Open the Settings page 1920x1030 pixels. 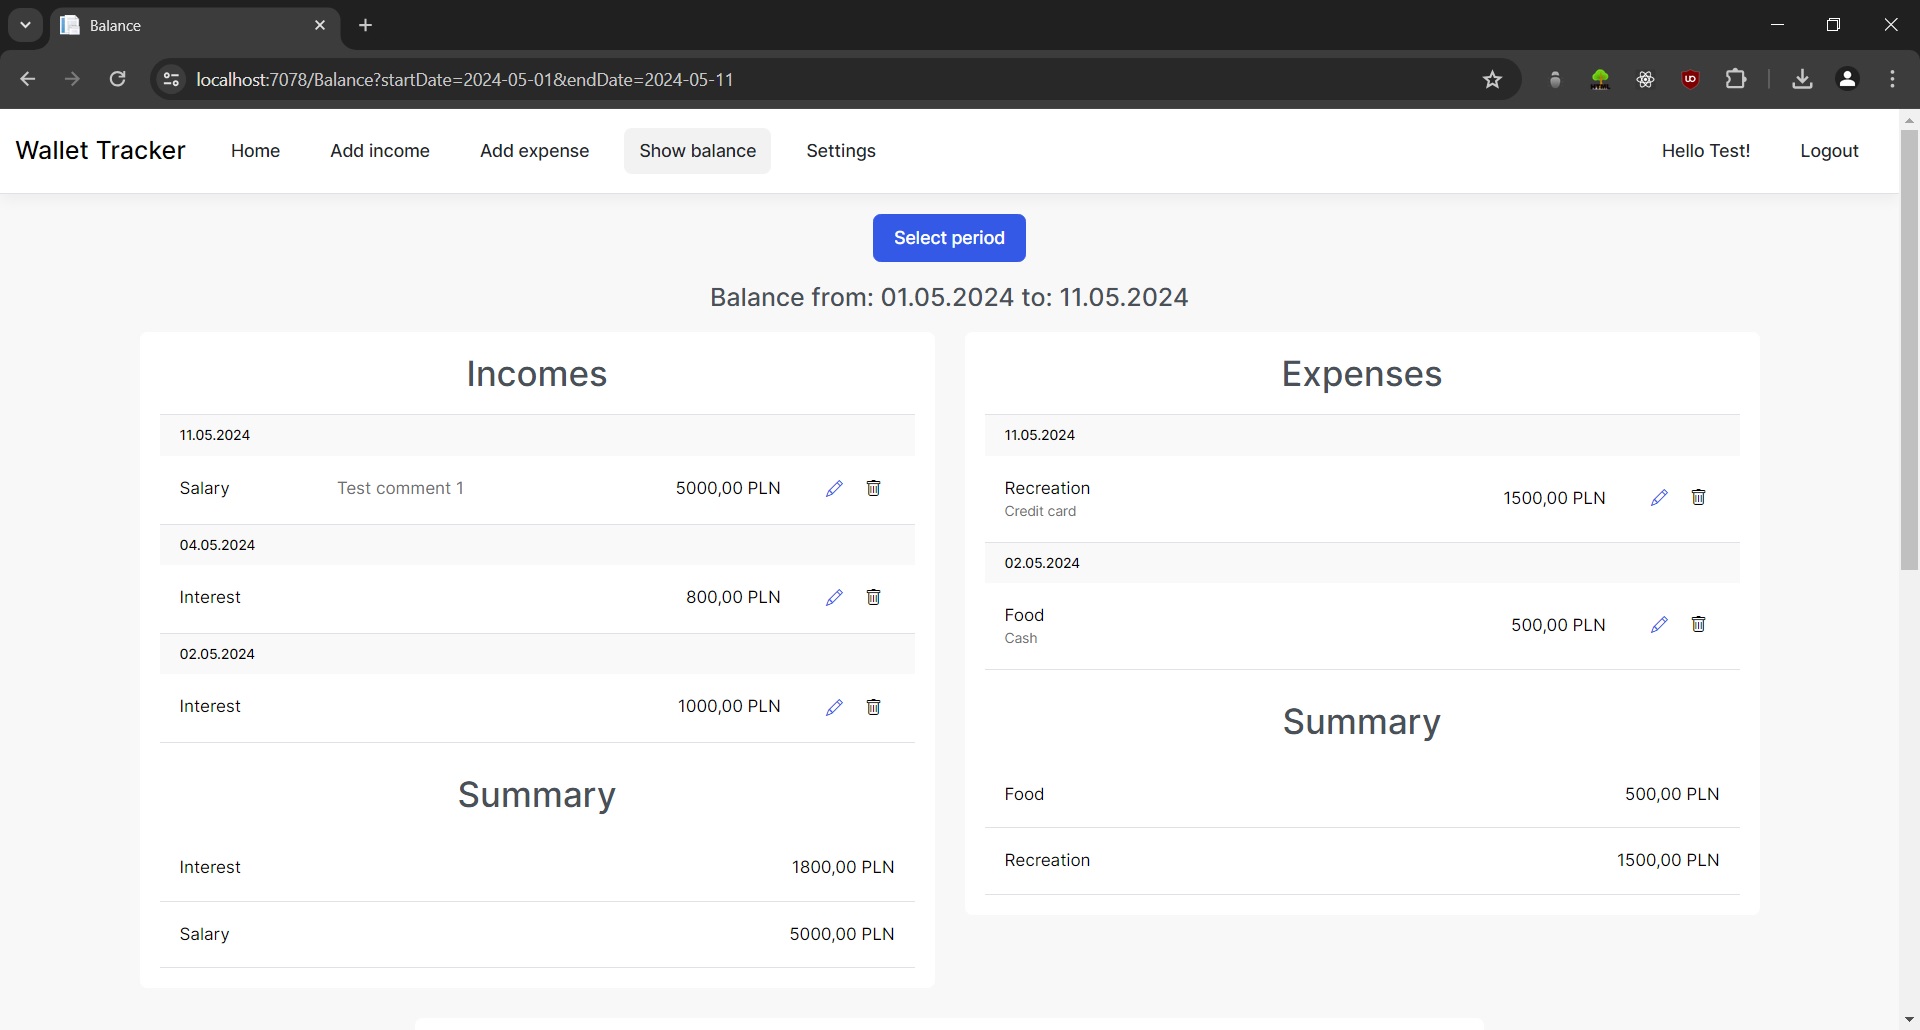(x=840, y=151)
